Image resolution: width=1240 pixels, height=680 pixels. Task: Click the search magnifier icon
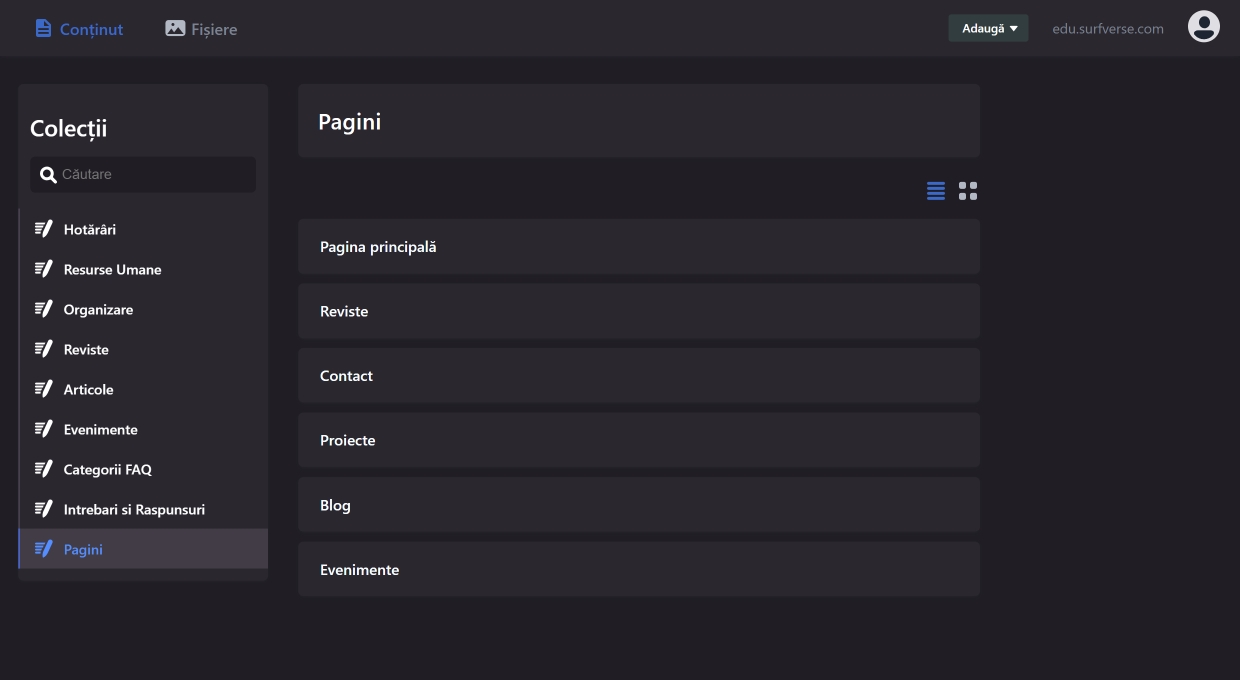48,174
